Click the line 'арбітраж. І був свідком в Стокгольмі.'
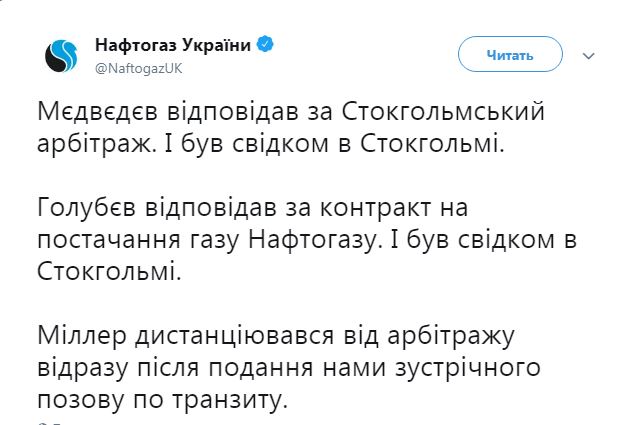Screen dimensions: 618x425 (x=268, y=142)
